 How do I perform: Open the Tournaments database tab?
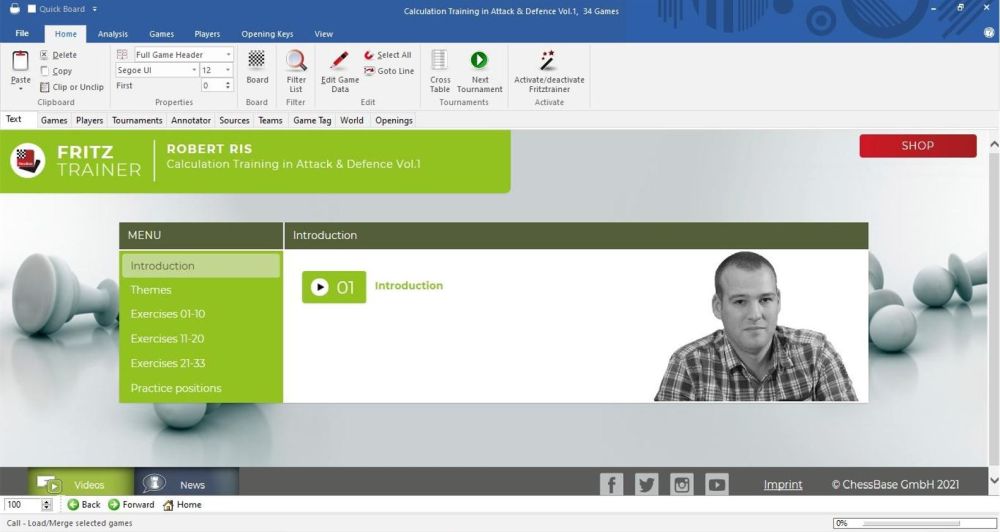(137, 120)
